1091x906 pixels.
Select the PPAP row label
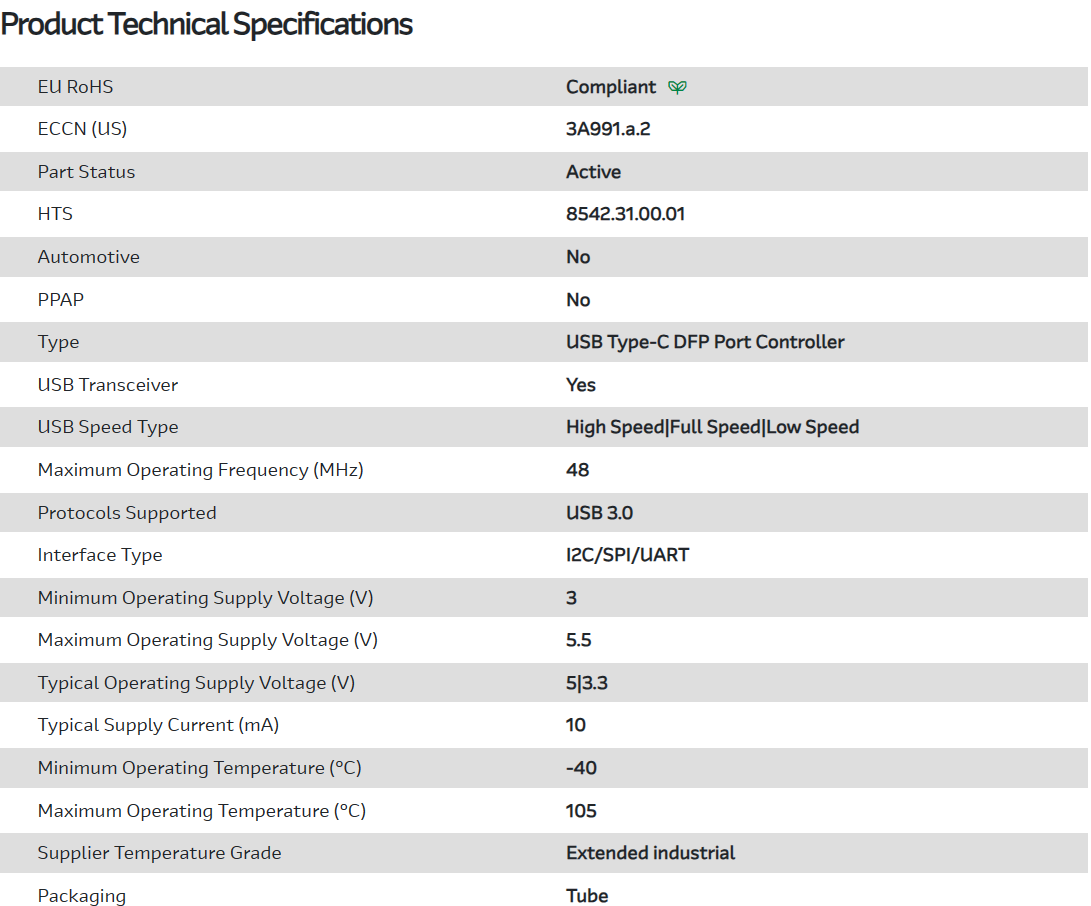(x=60, y=300)
